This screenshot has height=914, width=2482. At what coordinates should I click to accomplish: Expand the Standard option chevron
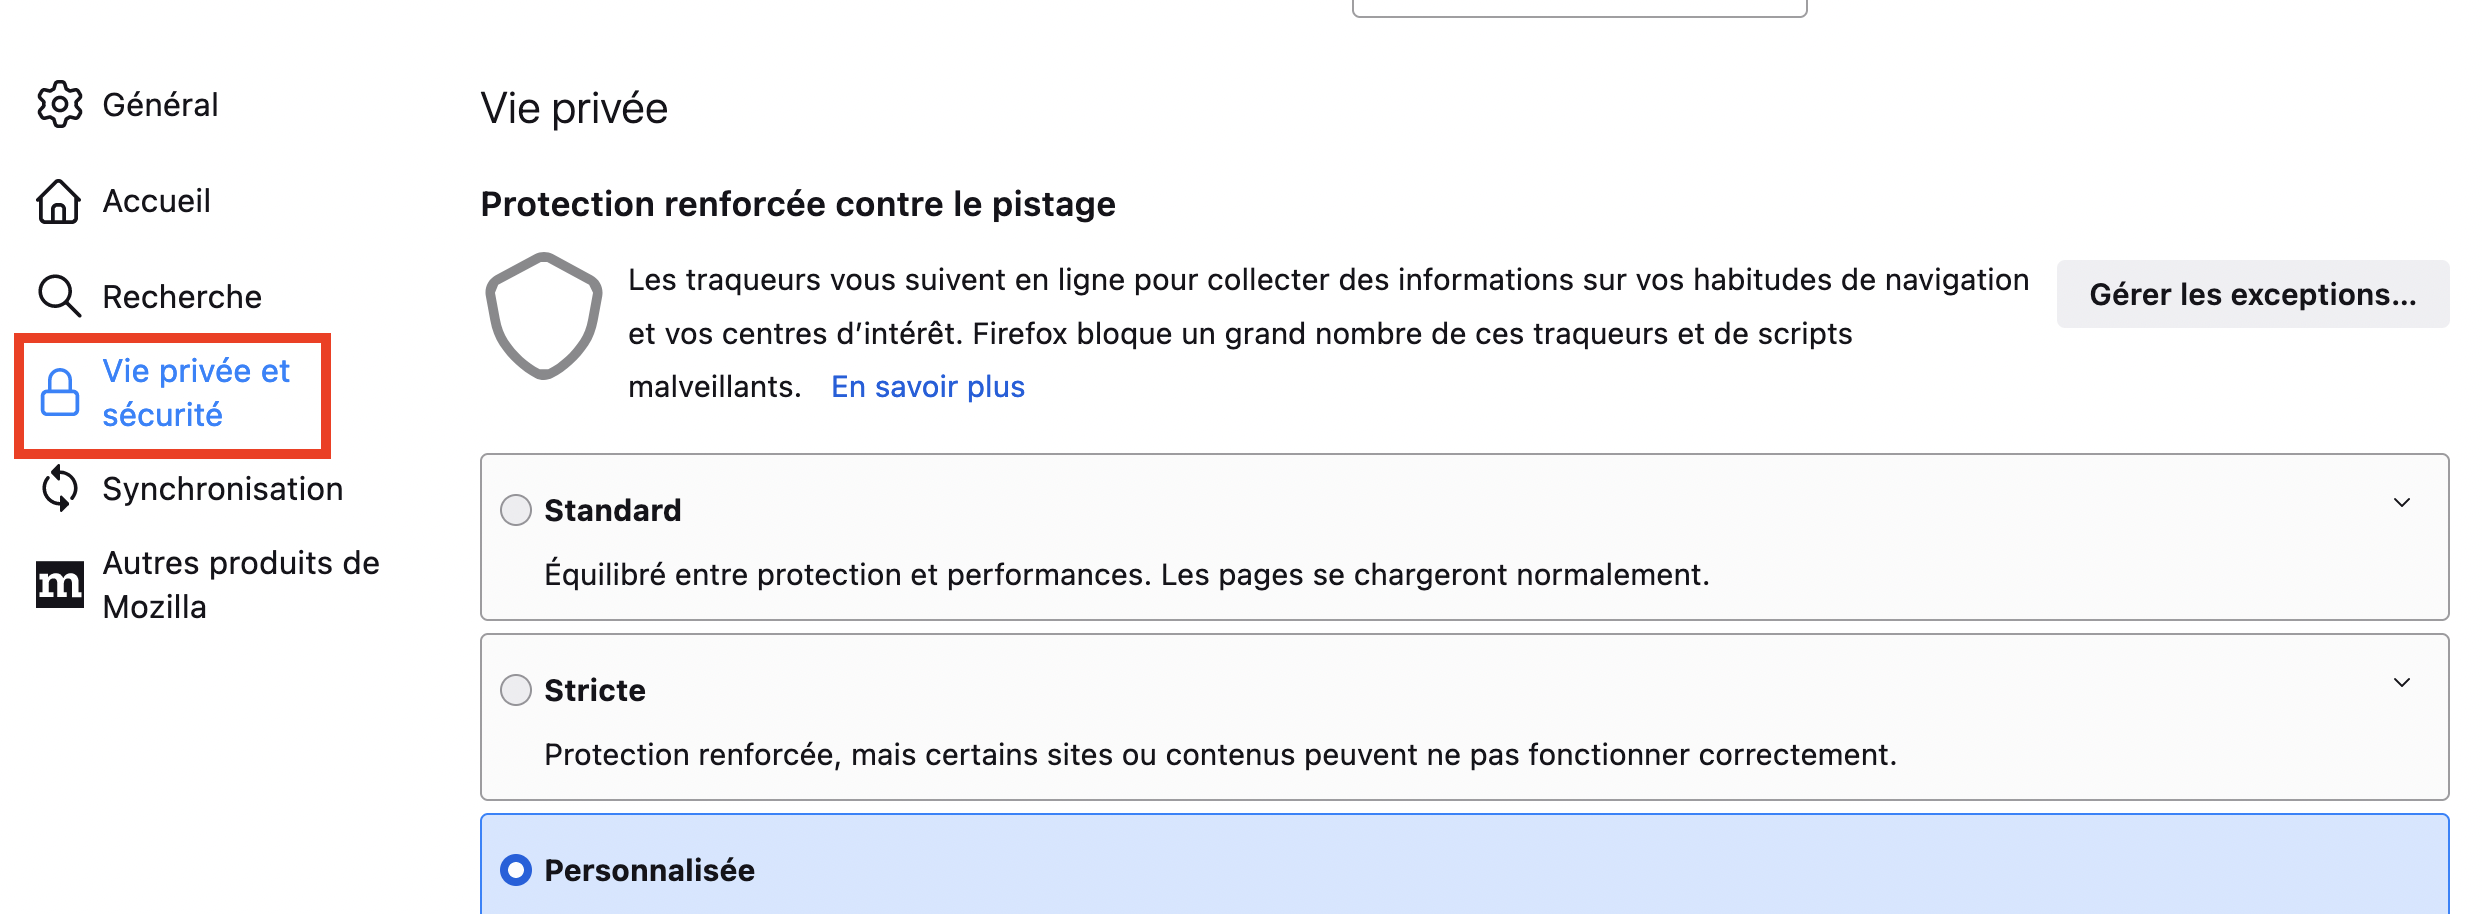point(2402,503)
